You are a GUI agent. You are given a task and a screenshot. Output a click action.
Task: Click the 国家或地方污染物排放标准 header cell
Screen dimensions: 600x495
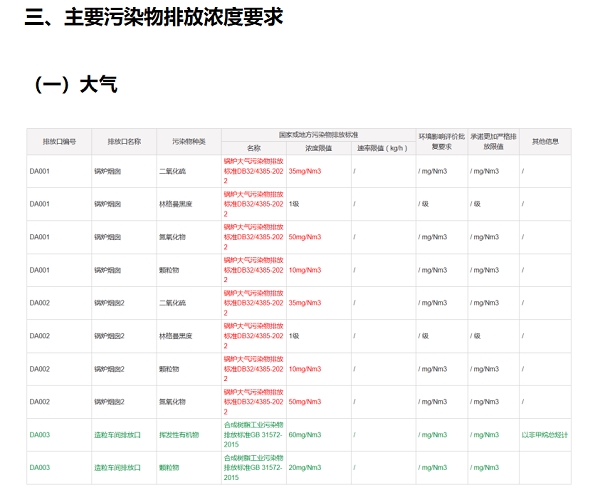click(318, 134)
